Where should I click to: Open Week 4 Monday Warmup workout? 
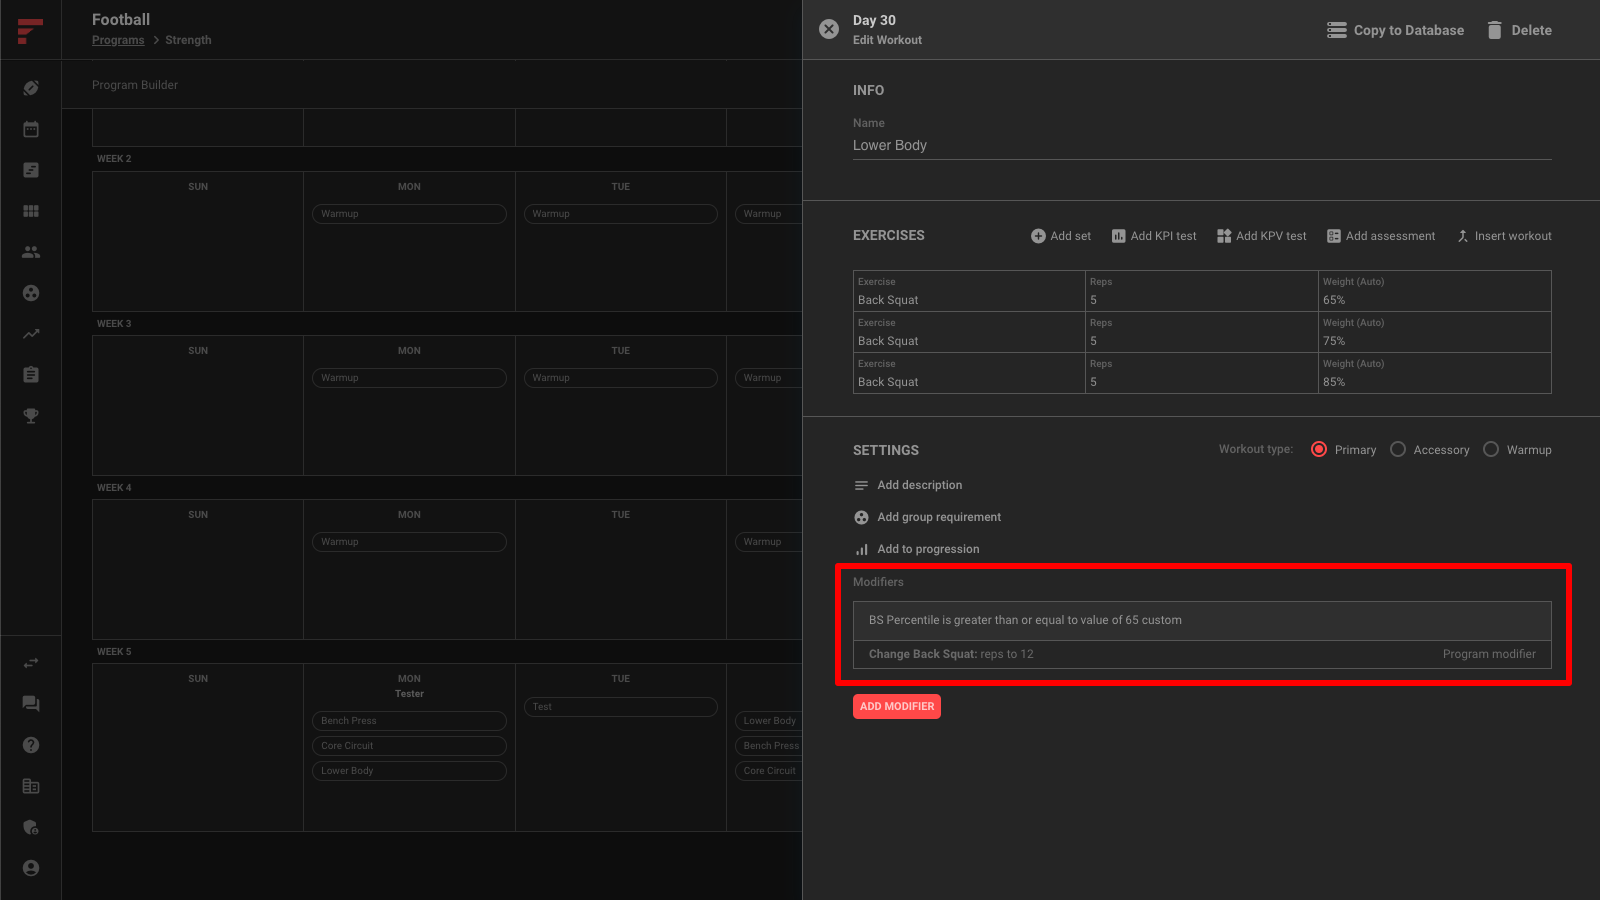[409, 542]
